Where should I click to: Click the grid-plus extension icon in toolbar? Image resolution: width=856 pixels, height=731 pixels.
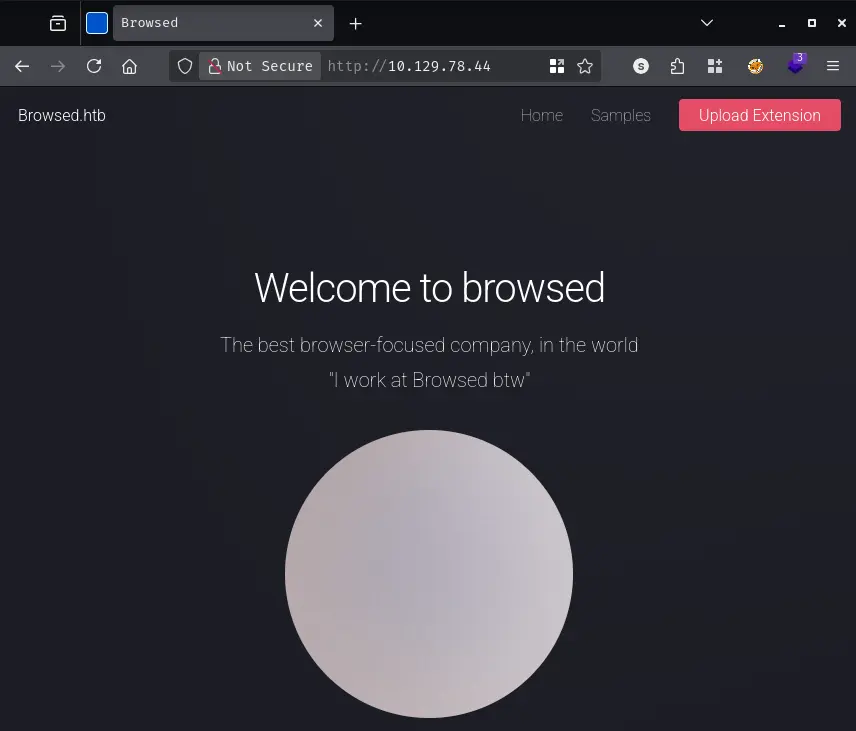point(715,66)
